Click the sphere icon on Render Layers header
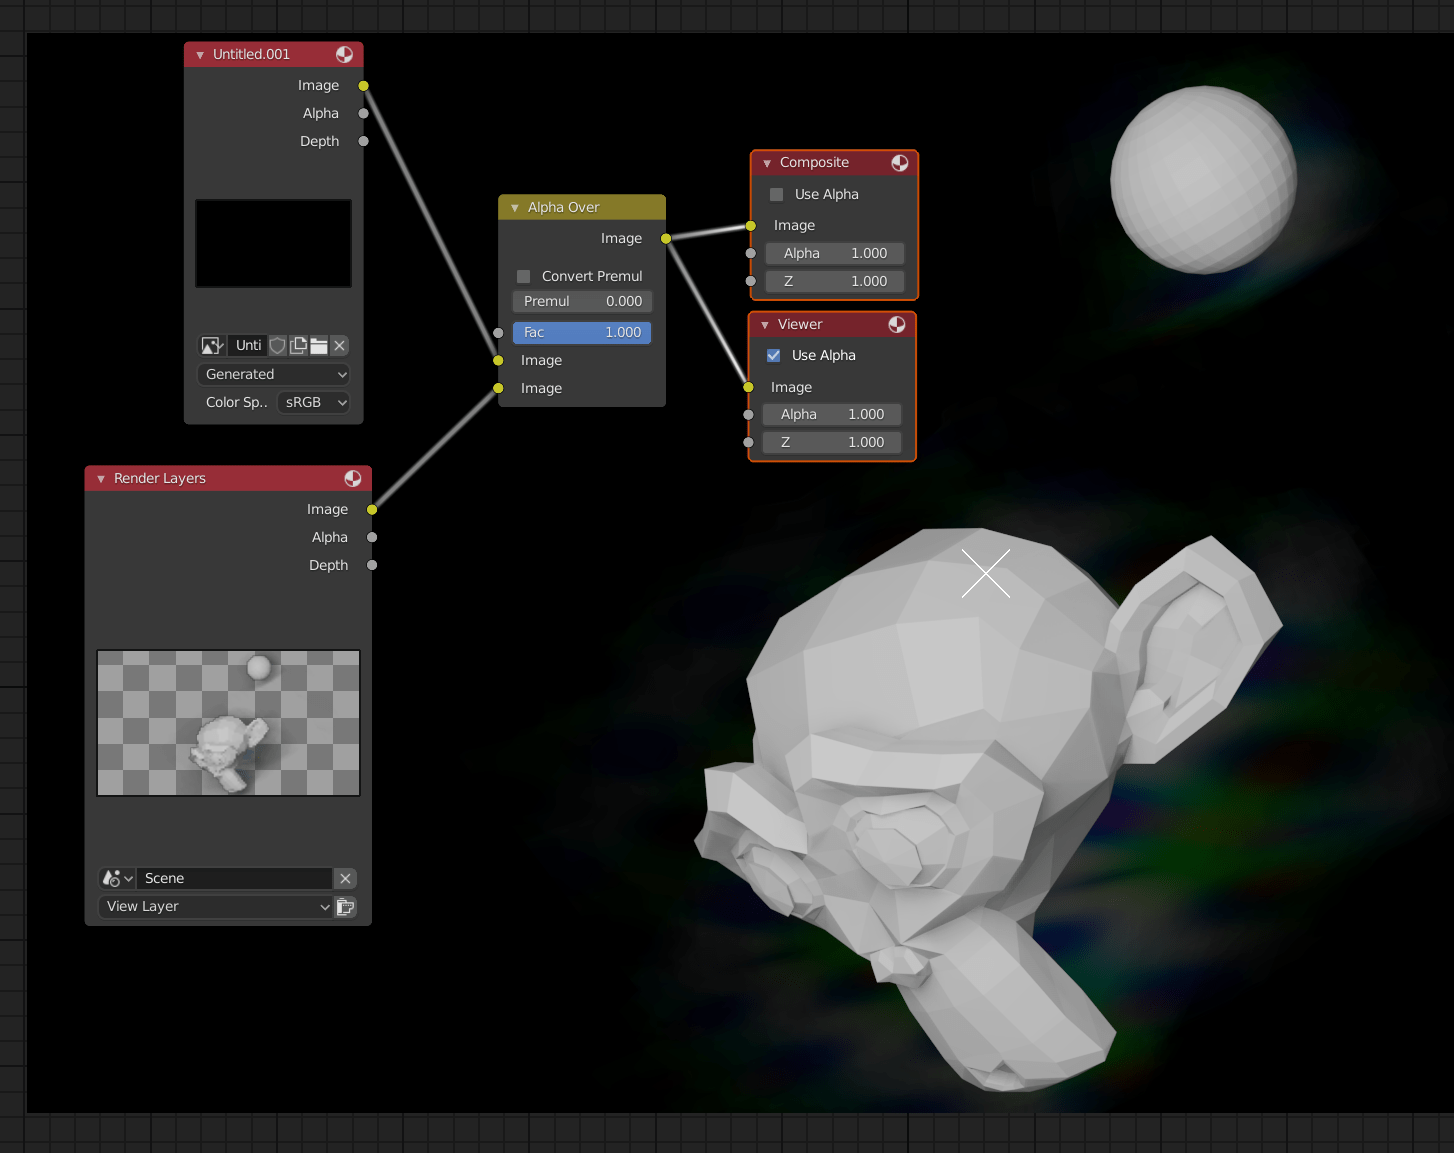The width and height of the screenshot is (1454, 1153). click(x=352, y=478)
